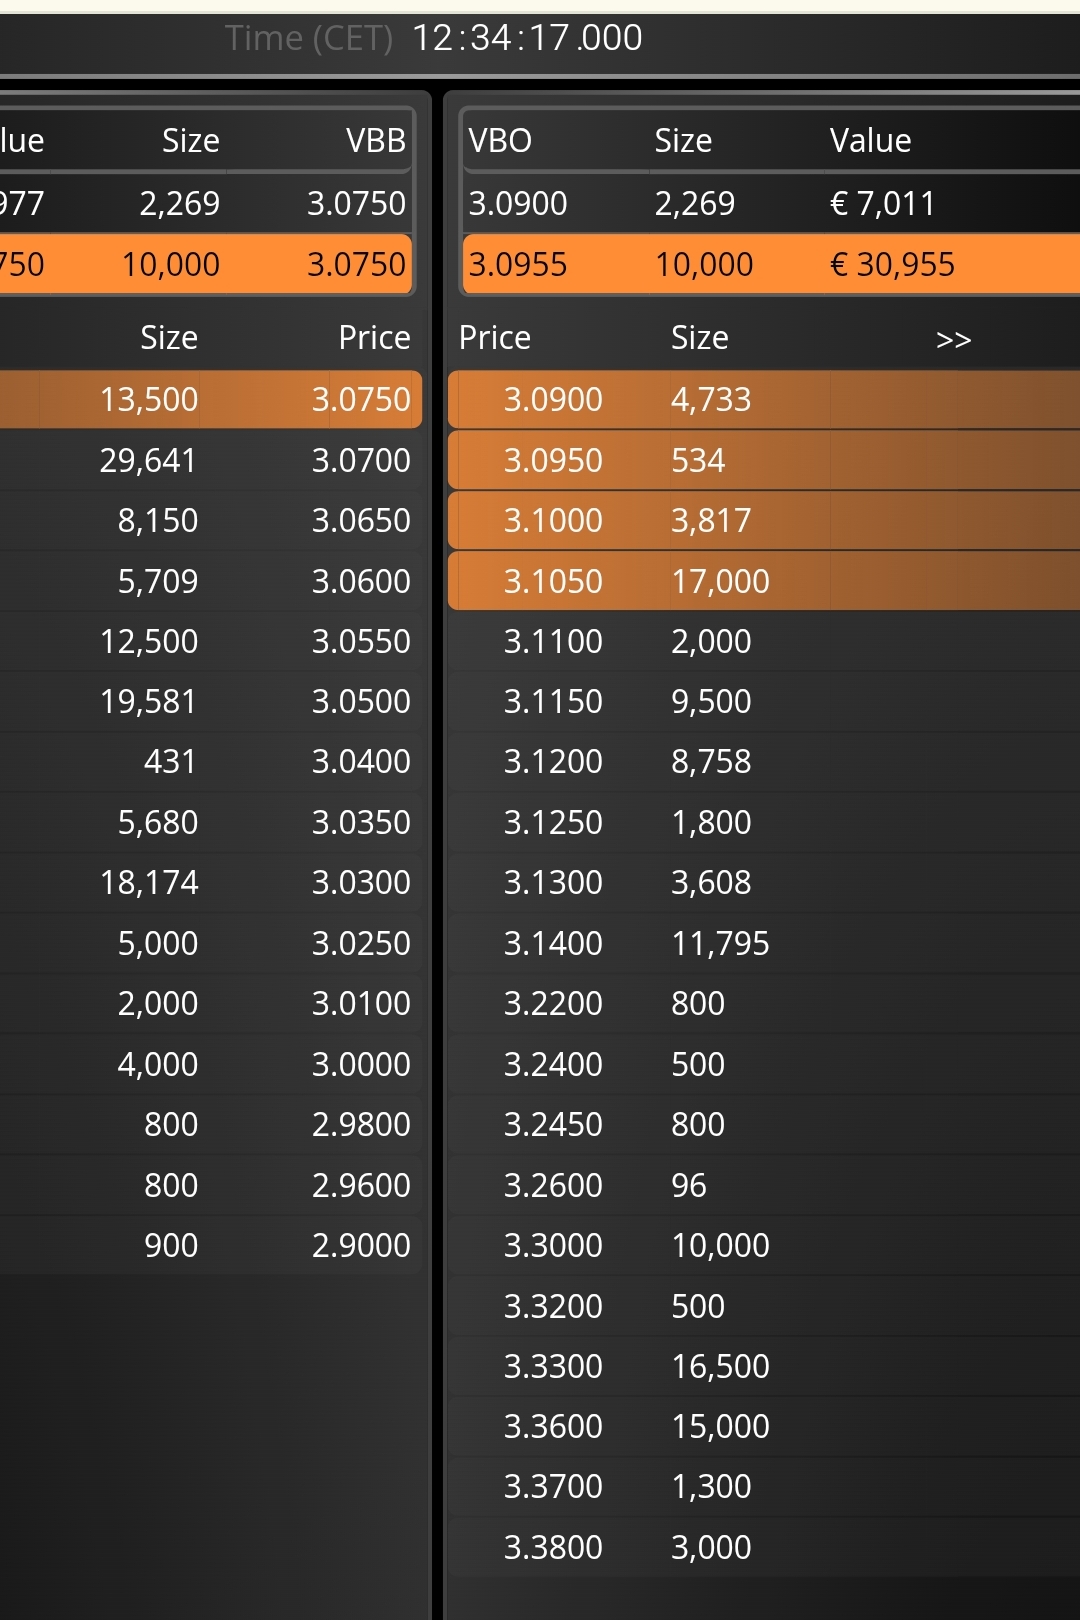This screenshot has height=1620, width=1080.
Task: Click the ask price 3.3000 row
Action: (x=764, y=1245)
